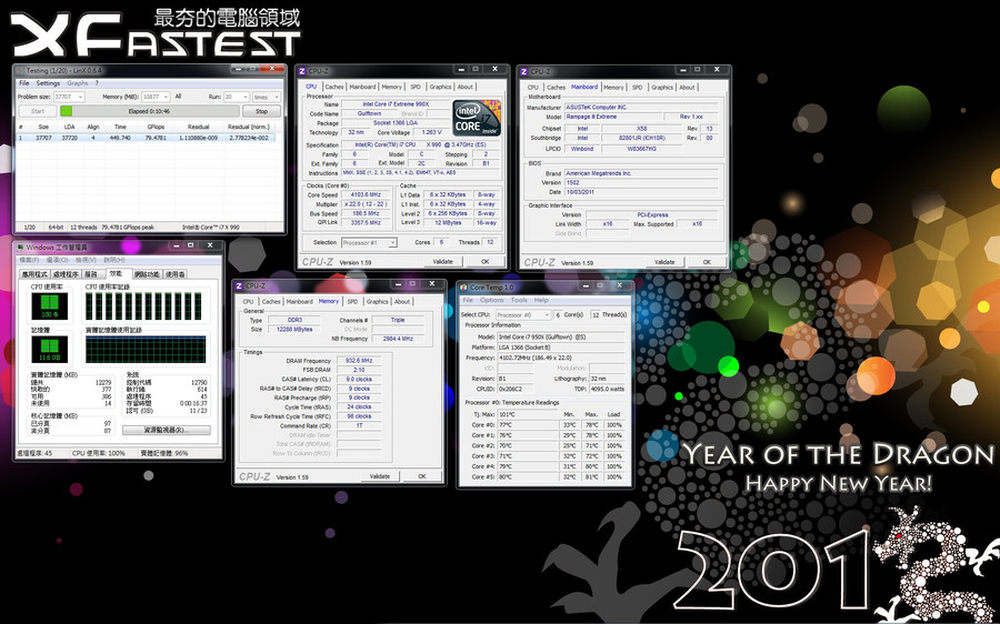1000x624 pixels.
Task: Click the BIOS Date field 10/03/2011
Action: [x=640, y=192]
